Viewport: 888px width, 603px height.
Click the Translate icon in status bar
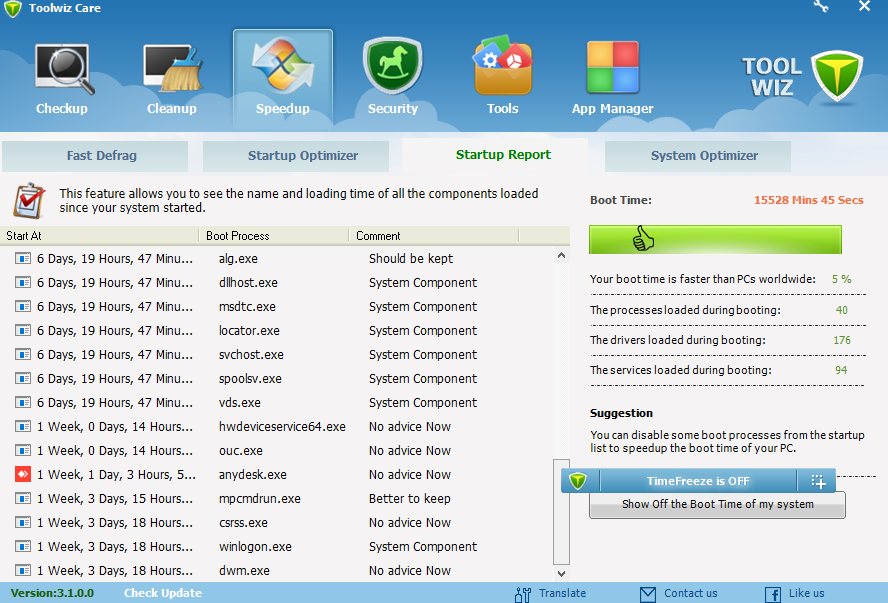click(523, 594)
